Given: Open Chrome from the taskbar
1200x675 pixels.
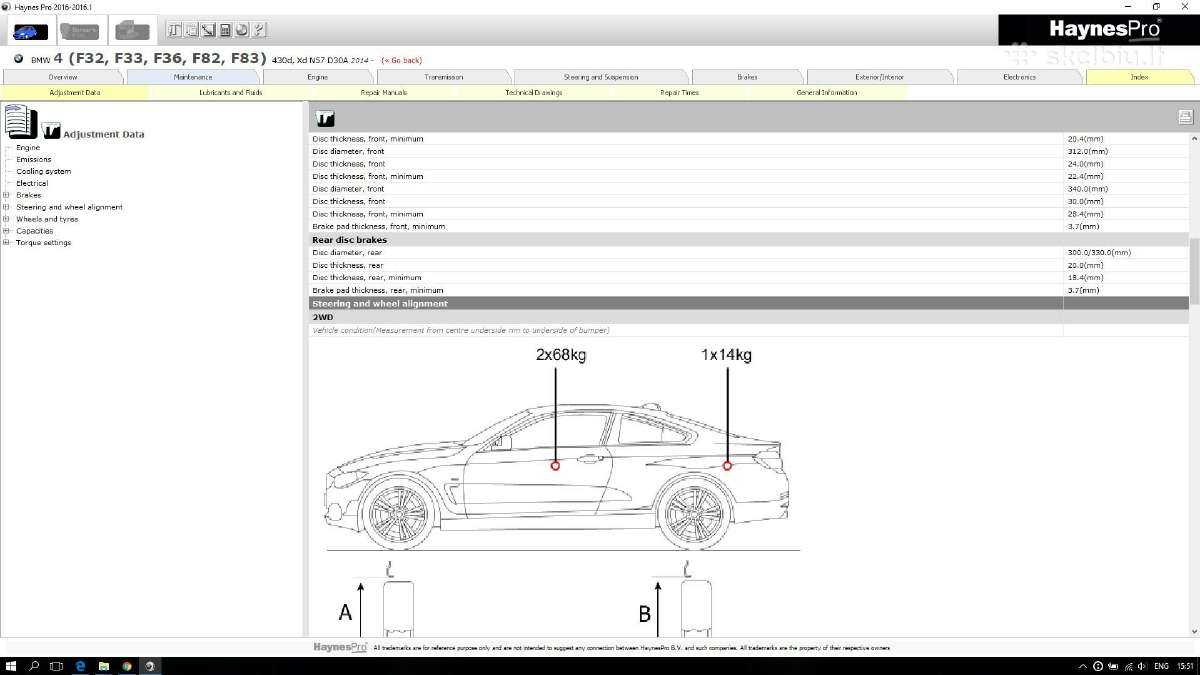Looking at the screenshot, I should pyautogui.click(x=127, y=665).
